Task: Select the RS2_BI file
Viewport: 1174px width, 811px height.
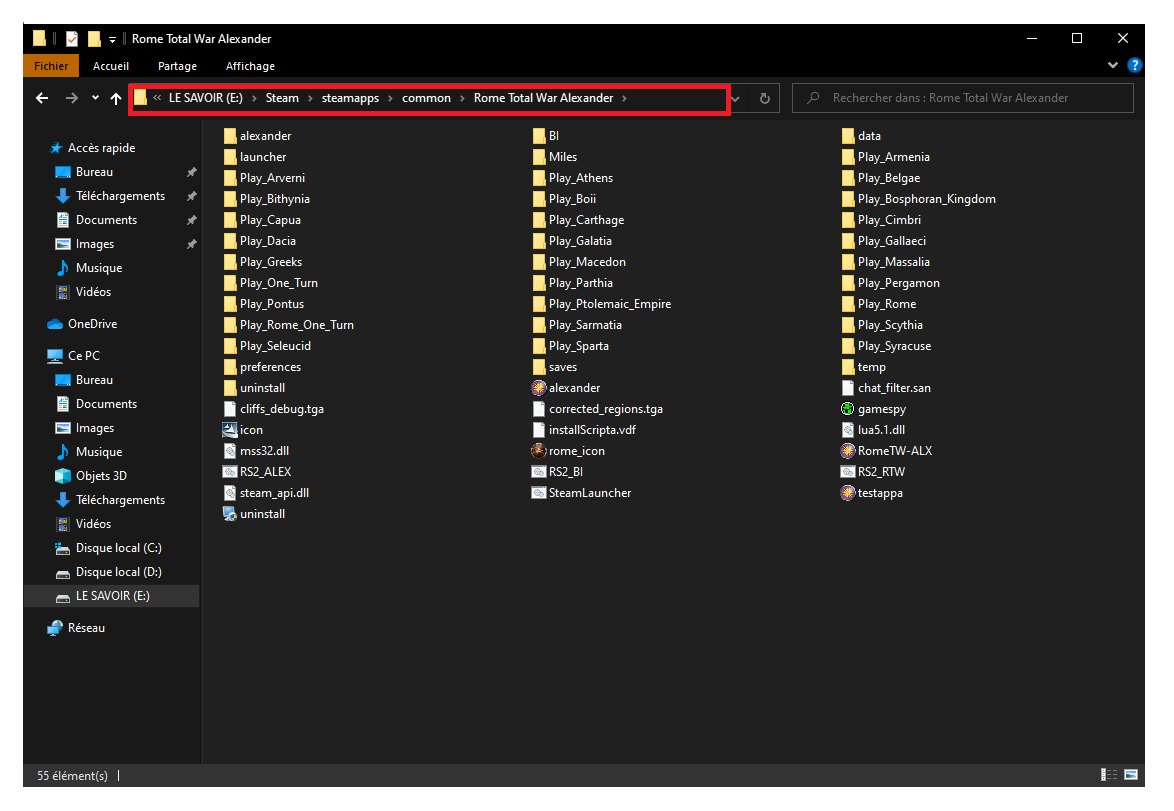Action: tap(557, 472)
